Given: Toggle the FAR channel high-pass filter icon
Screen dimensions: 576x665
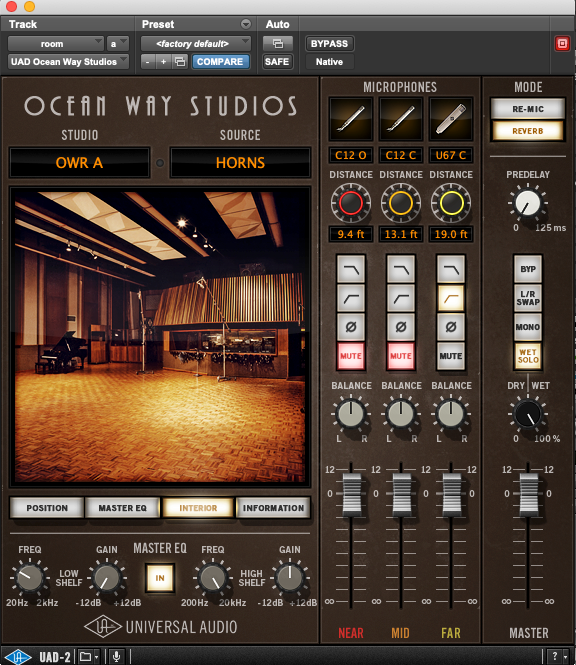Looking at the screenshot, I should point(451,299).
